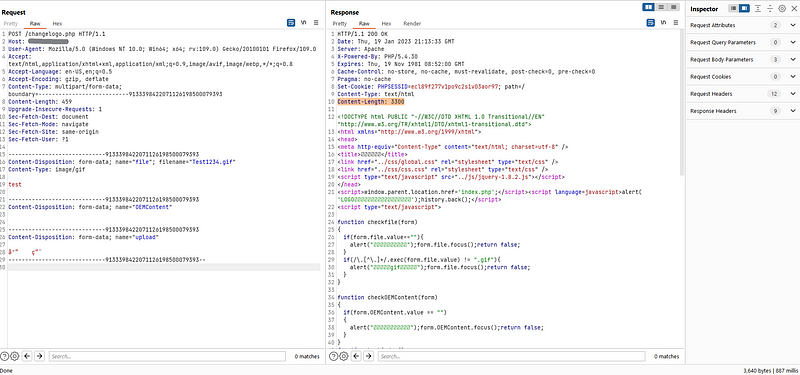Switch Response view to Hex tab
Viewport: 800px width, 375px height.
386,23
